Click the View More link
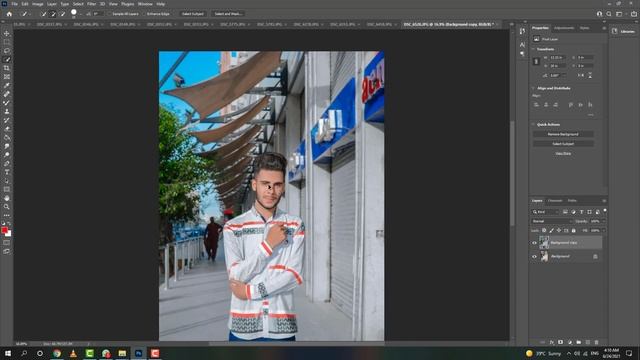The image size is (640, 360). pos(563,153)
